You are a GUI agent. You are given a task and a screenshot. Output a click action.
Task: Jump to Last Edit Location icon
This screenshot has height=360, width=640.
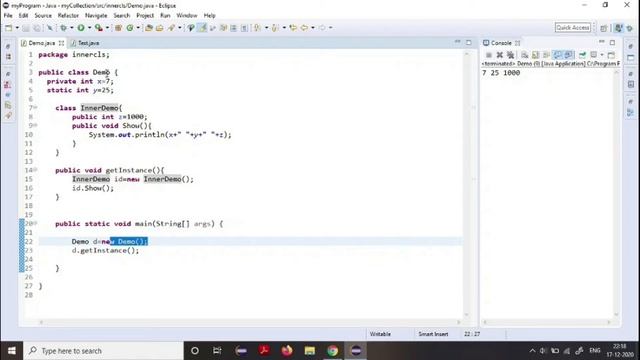click(293, 28)
